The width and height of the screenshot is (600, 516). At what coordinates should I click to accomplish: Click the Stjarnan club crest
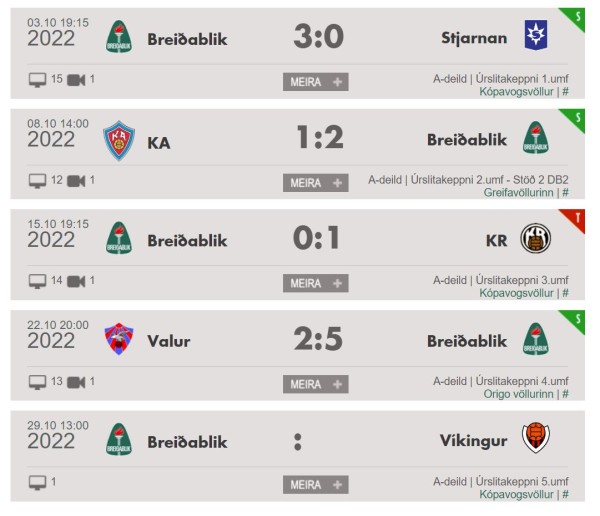coord(535,35)
